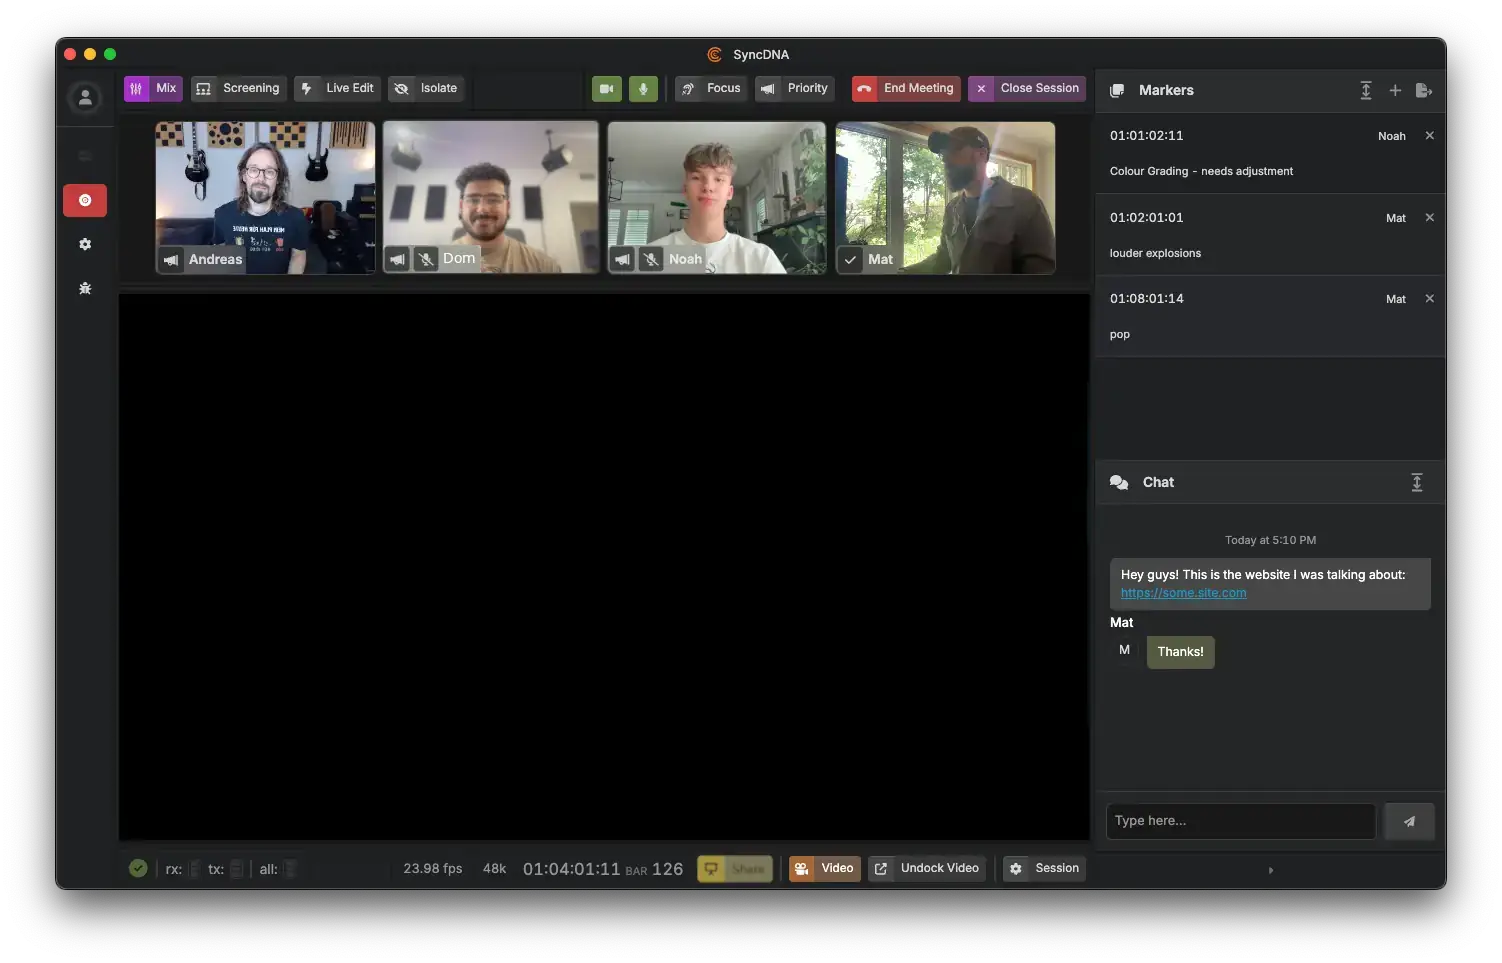Open the https://some.site.com link in chat
This screenshot has width=1502, height=963.
click(x=1184, y=592)
